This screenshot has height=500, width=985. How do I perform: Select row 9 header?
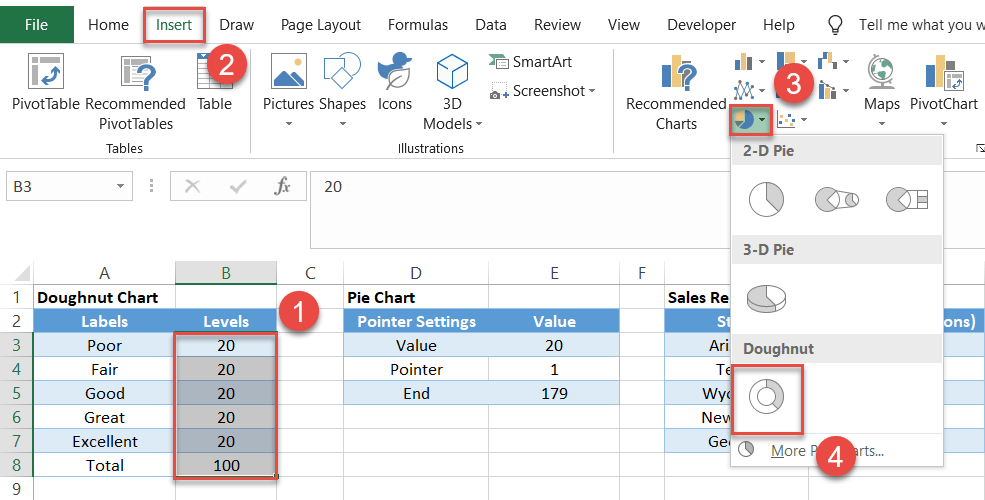click(x=16, y=489)
